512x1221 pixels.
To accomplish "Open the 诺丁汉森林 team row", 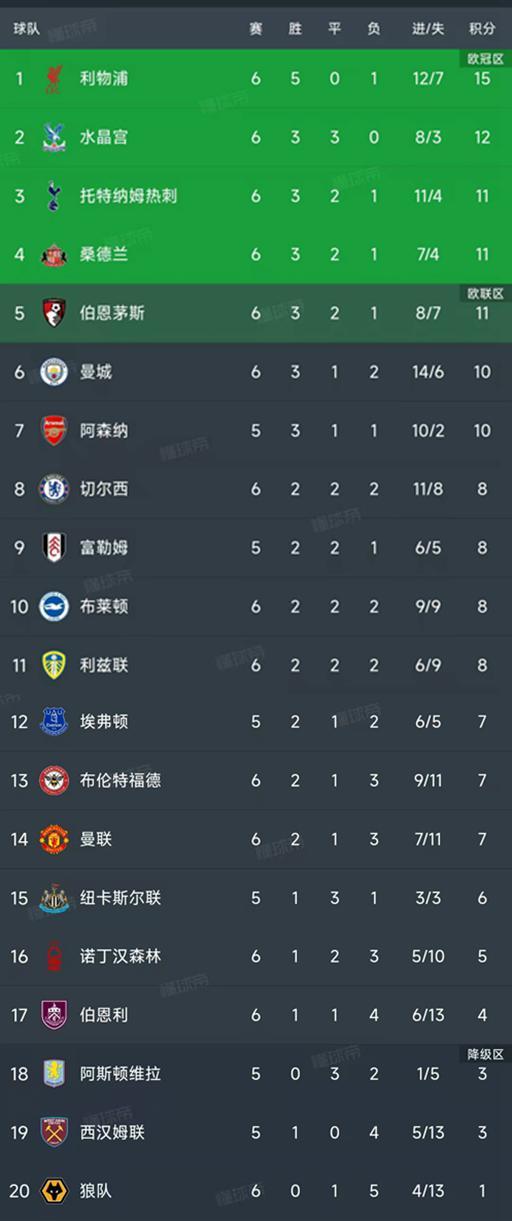I will pos(256,957).
